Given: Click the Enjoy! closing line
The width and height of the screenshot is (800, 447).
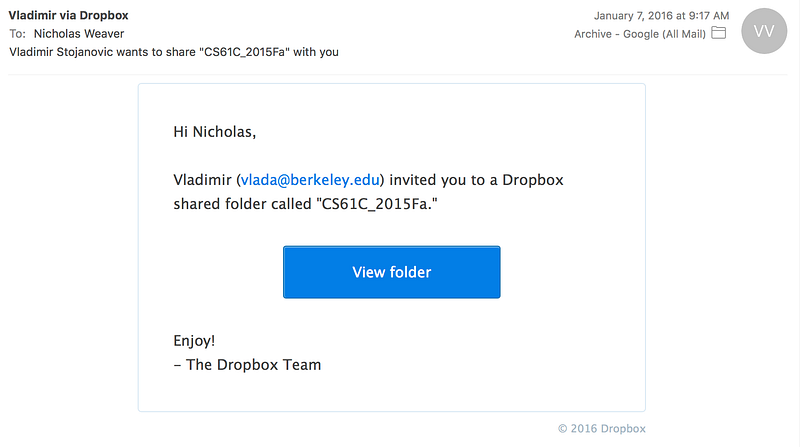Looking at the screenshot, I should coord(194,340).
